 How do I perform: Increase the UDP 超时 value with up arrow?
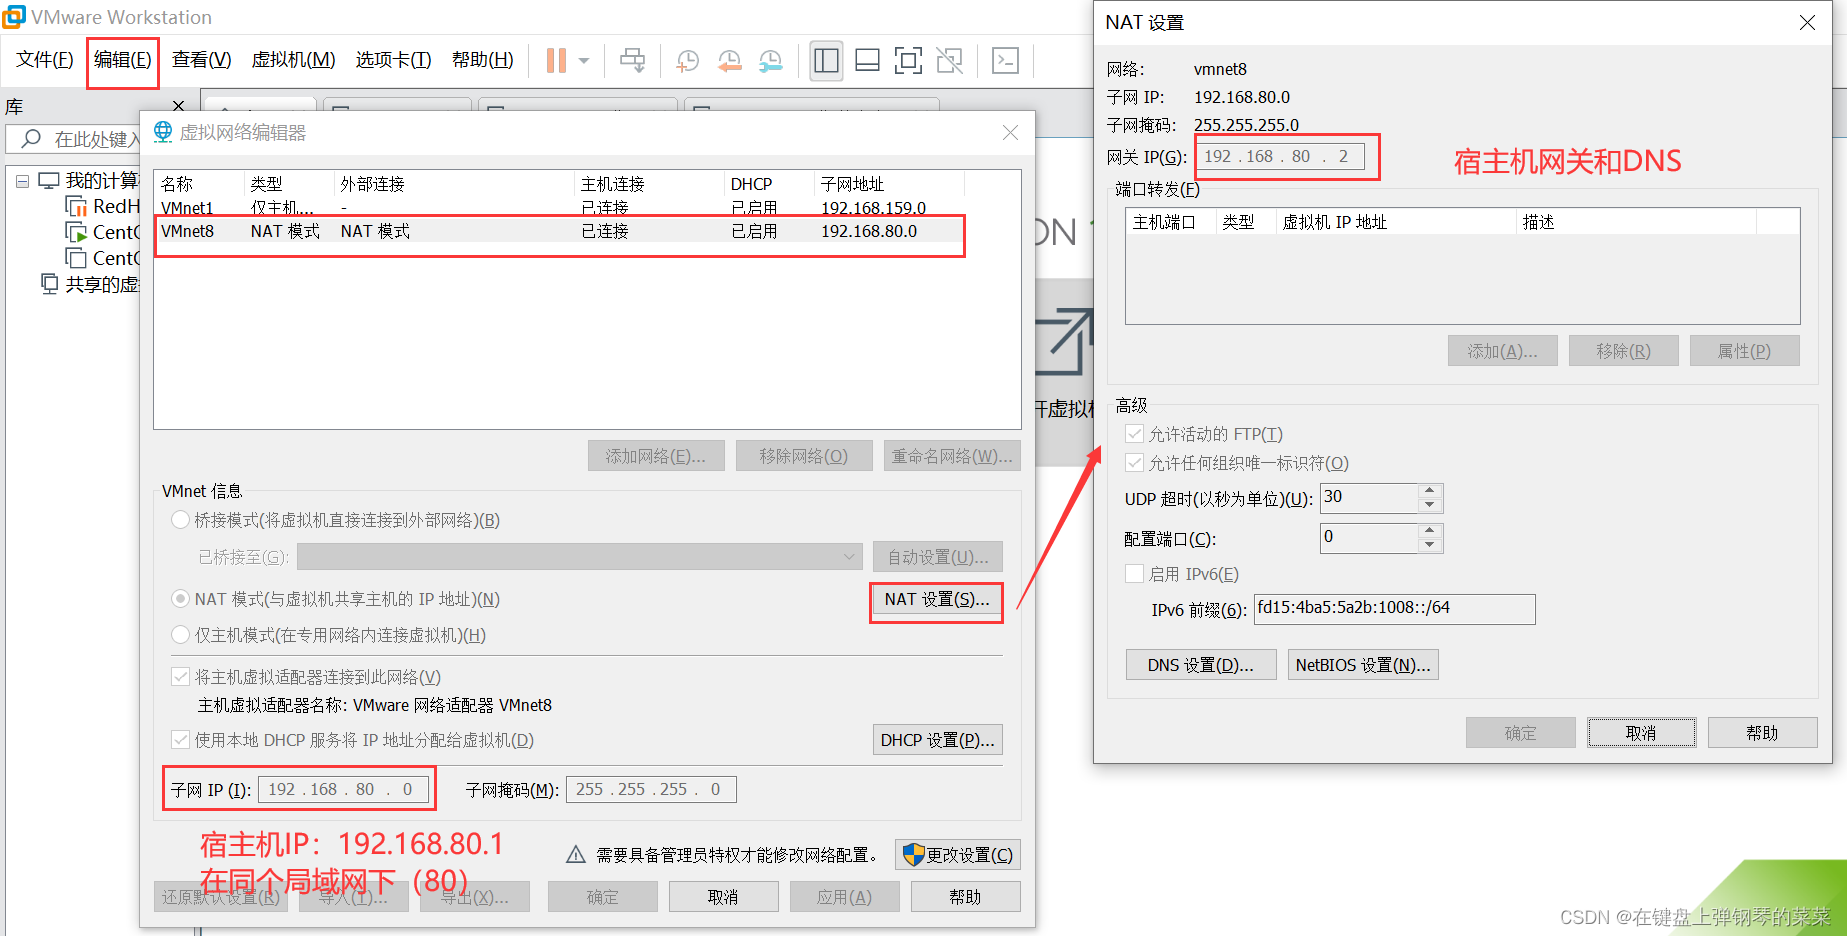[1430, 490]
